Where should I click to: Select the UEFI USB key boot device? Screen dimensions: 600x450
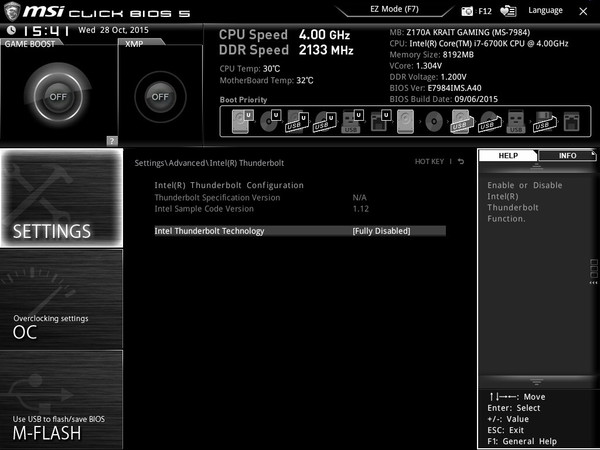[352, 121]
